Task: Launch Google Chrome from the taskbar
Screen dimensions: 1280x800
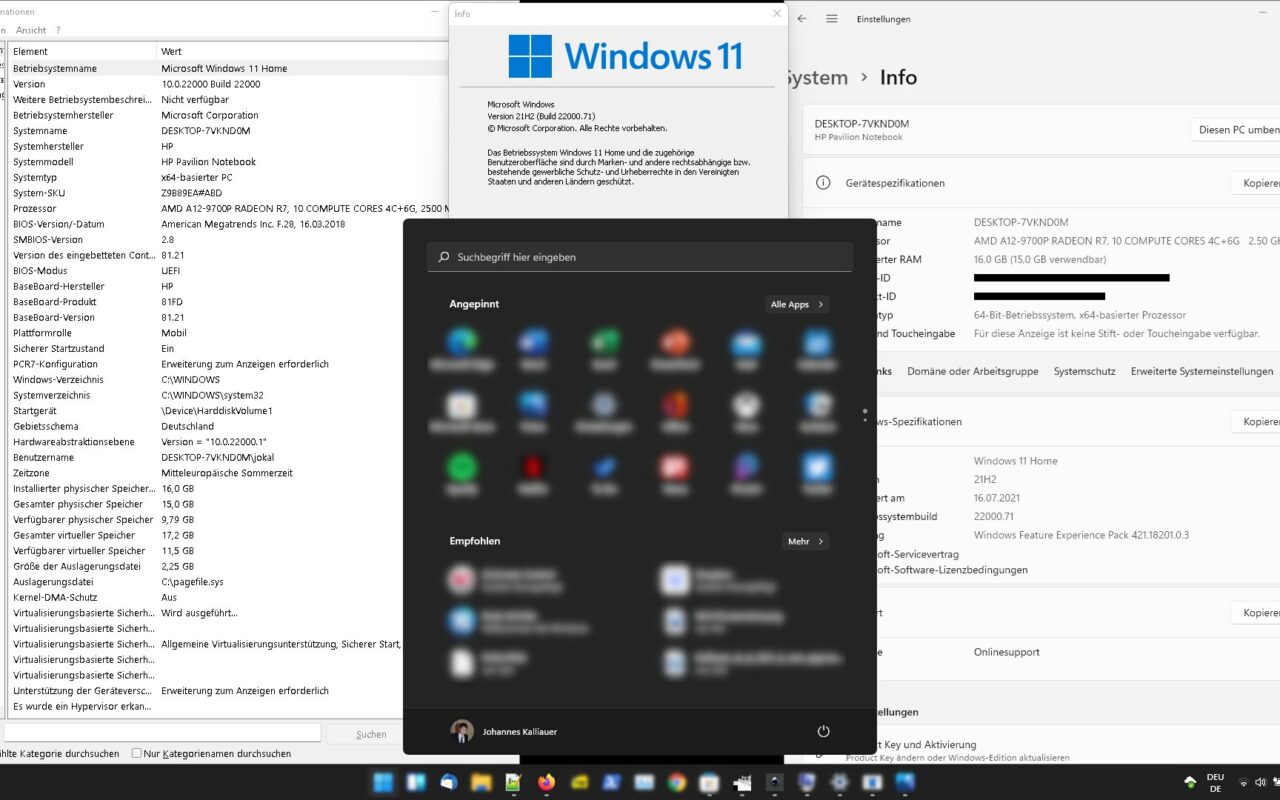Action: point(677,782)
